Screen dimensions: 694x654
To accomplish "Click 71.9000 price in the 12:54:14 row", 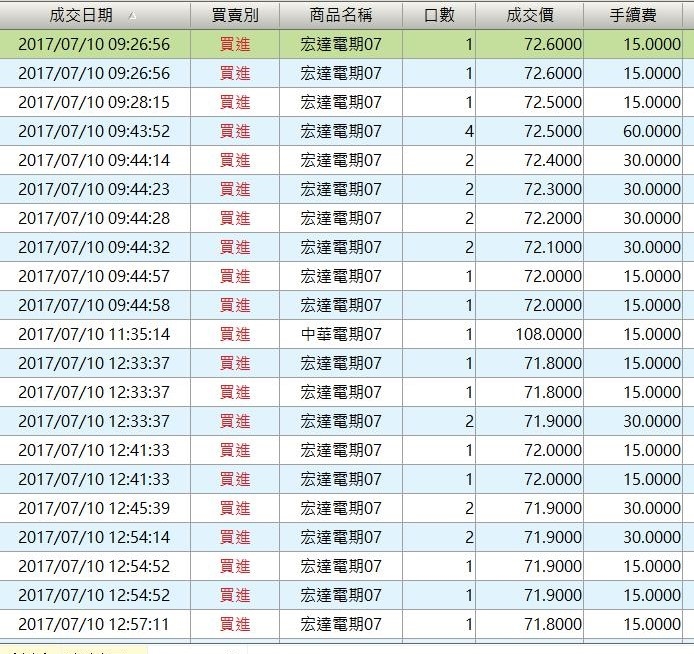I will tap(530, 537).
